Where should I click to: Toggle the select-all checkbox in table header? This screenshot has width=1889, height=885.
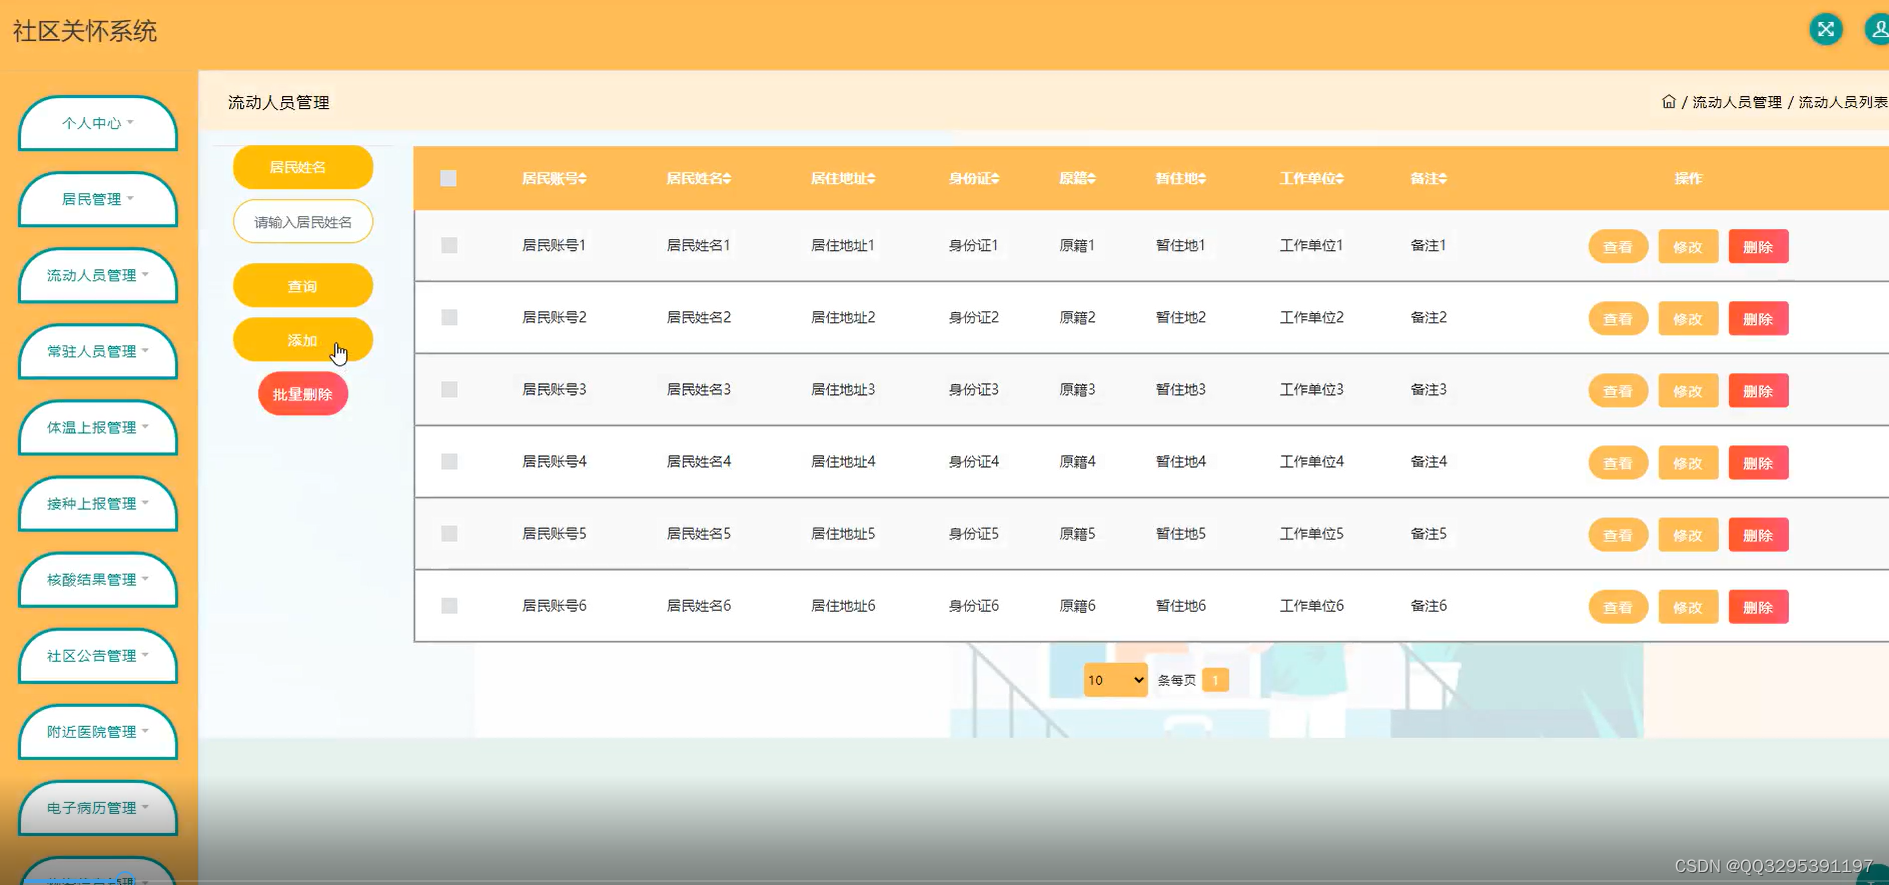448,178
